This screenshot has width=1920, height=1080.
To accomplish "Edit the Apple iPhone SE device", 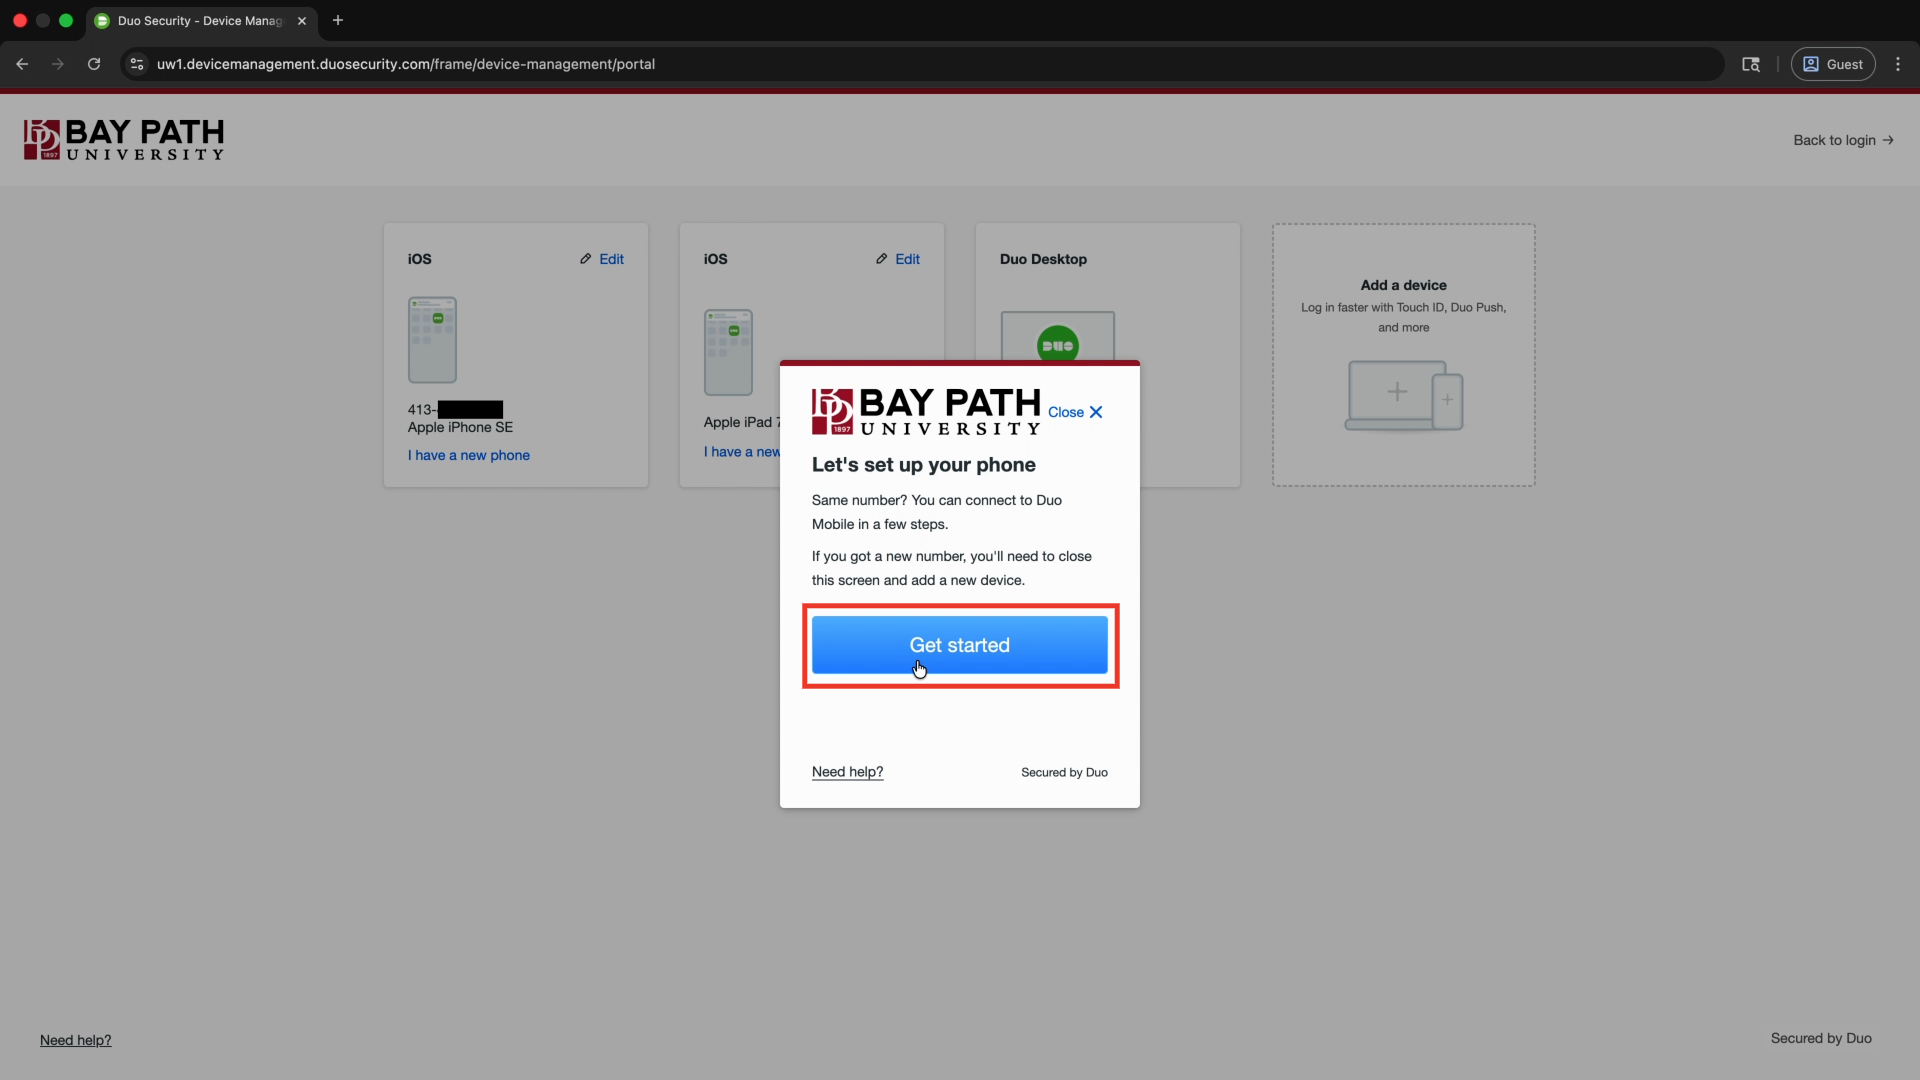I will [602, 259].
